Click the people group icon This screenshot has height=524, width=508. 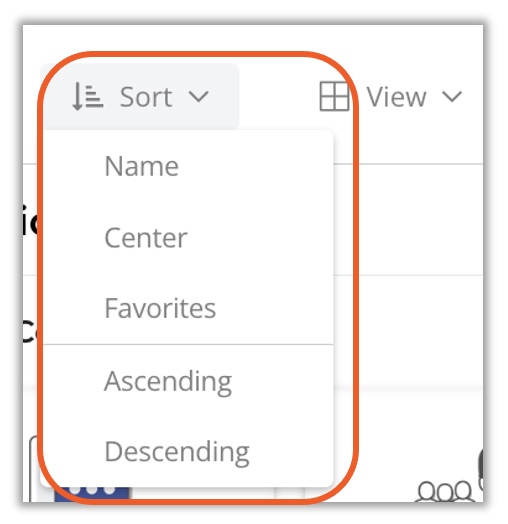coord(445,491)
